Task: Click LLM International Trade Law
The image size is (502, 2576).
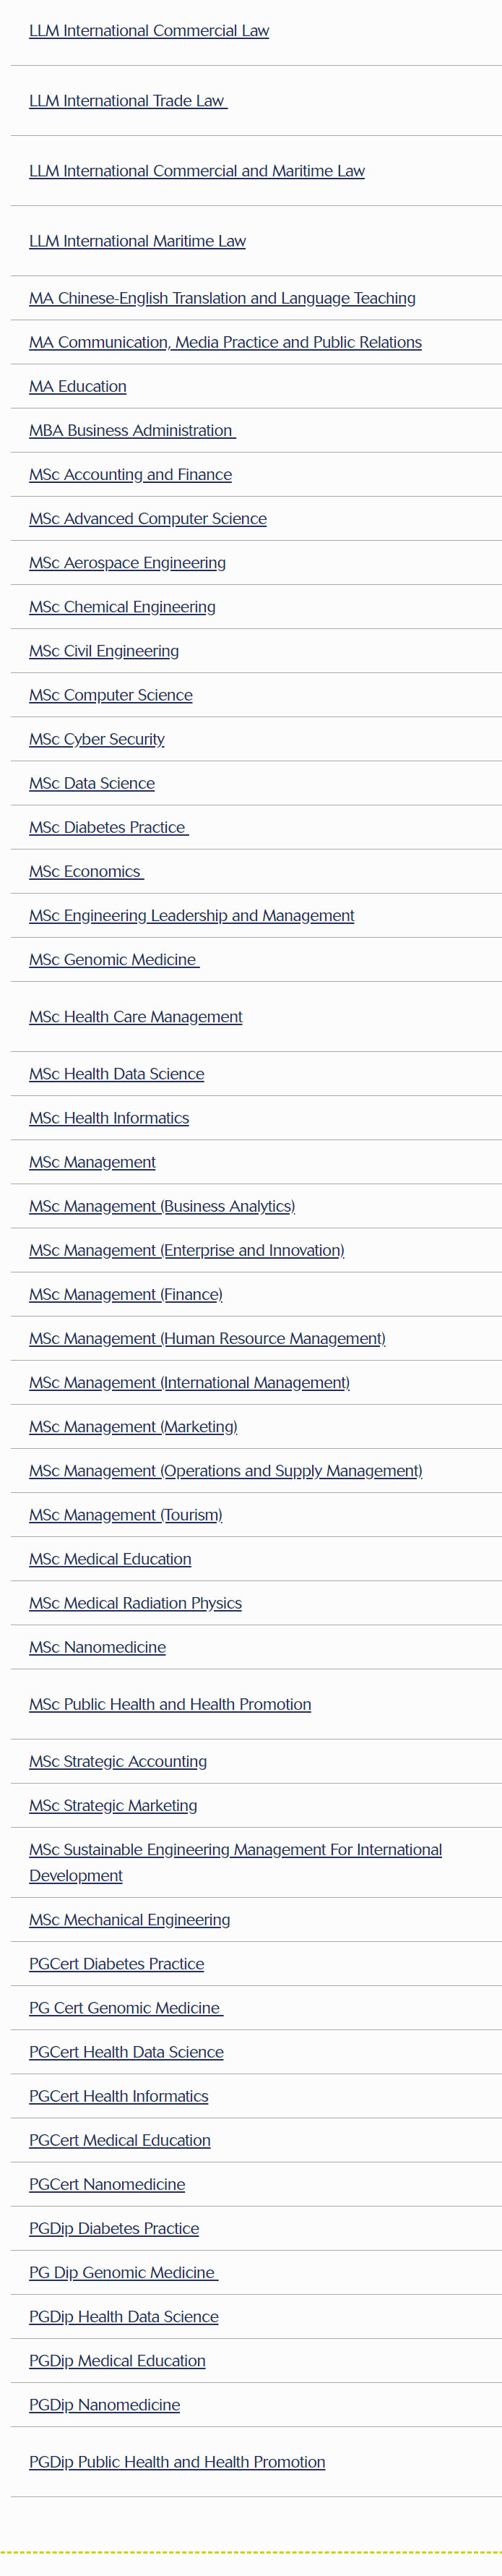Action: click(x=127, y=101)
